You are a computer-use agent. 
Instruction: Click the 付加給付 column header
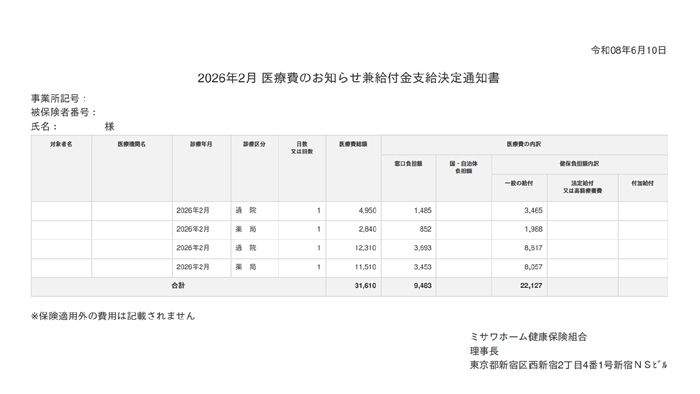point(642,183)
